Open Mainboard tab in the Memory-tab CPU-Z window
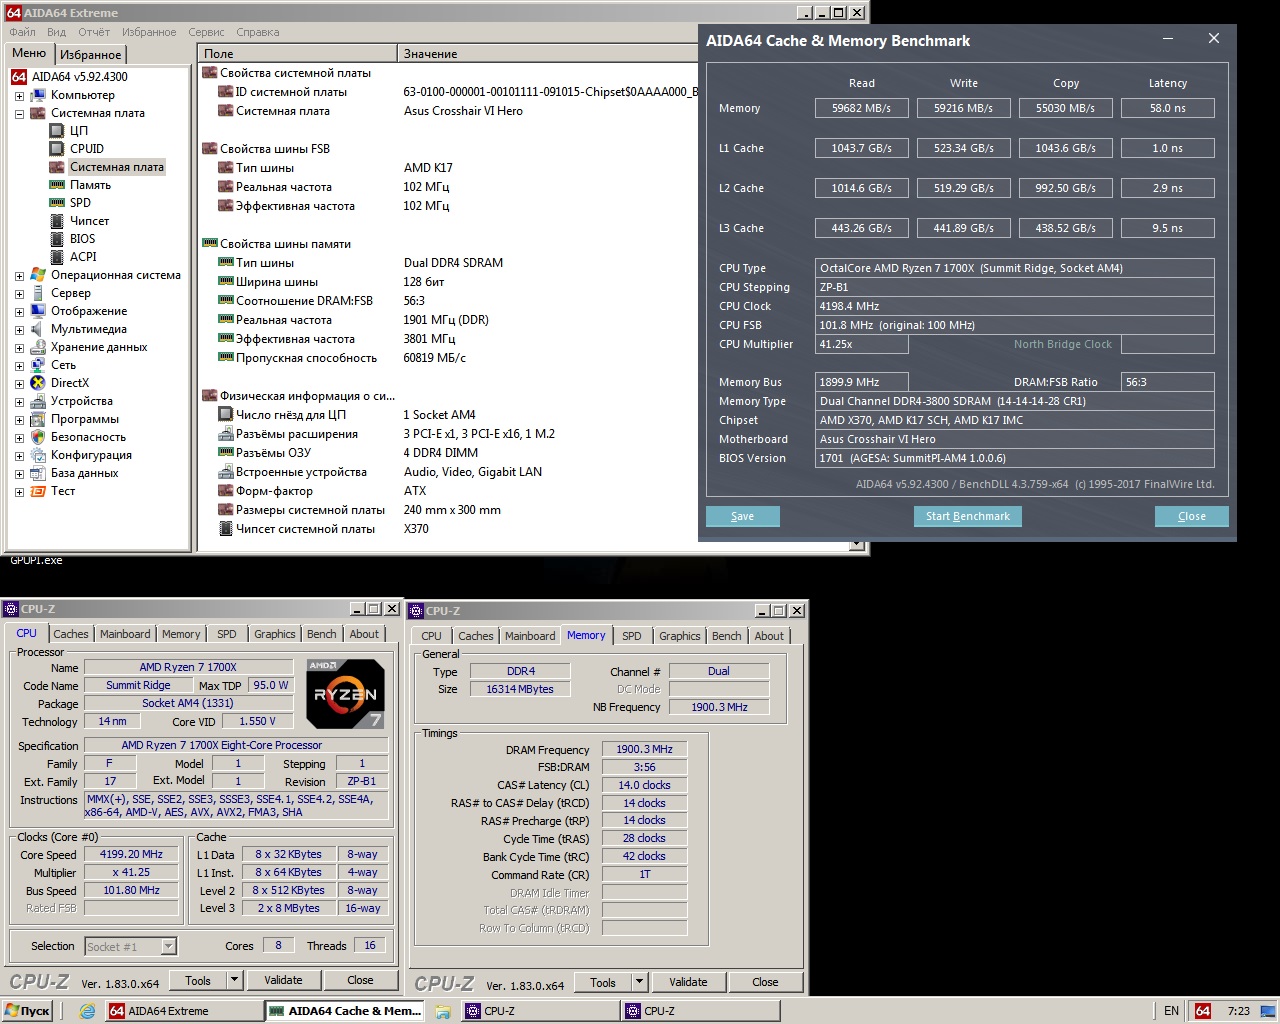Image resolution: width=1280 pixels, height=1024 pixels. (x=530, y=636)
